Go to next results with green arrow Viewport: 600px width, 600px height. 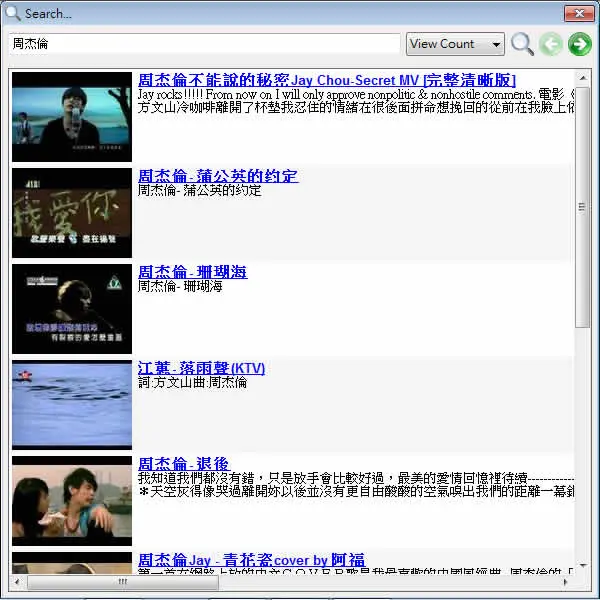(580, 44)
